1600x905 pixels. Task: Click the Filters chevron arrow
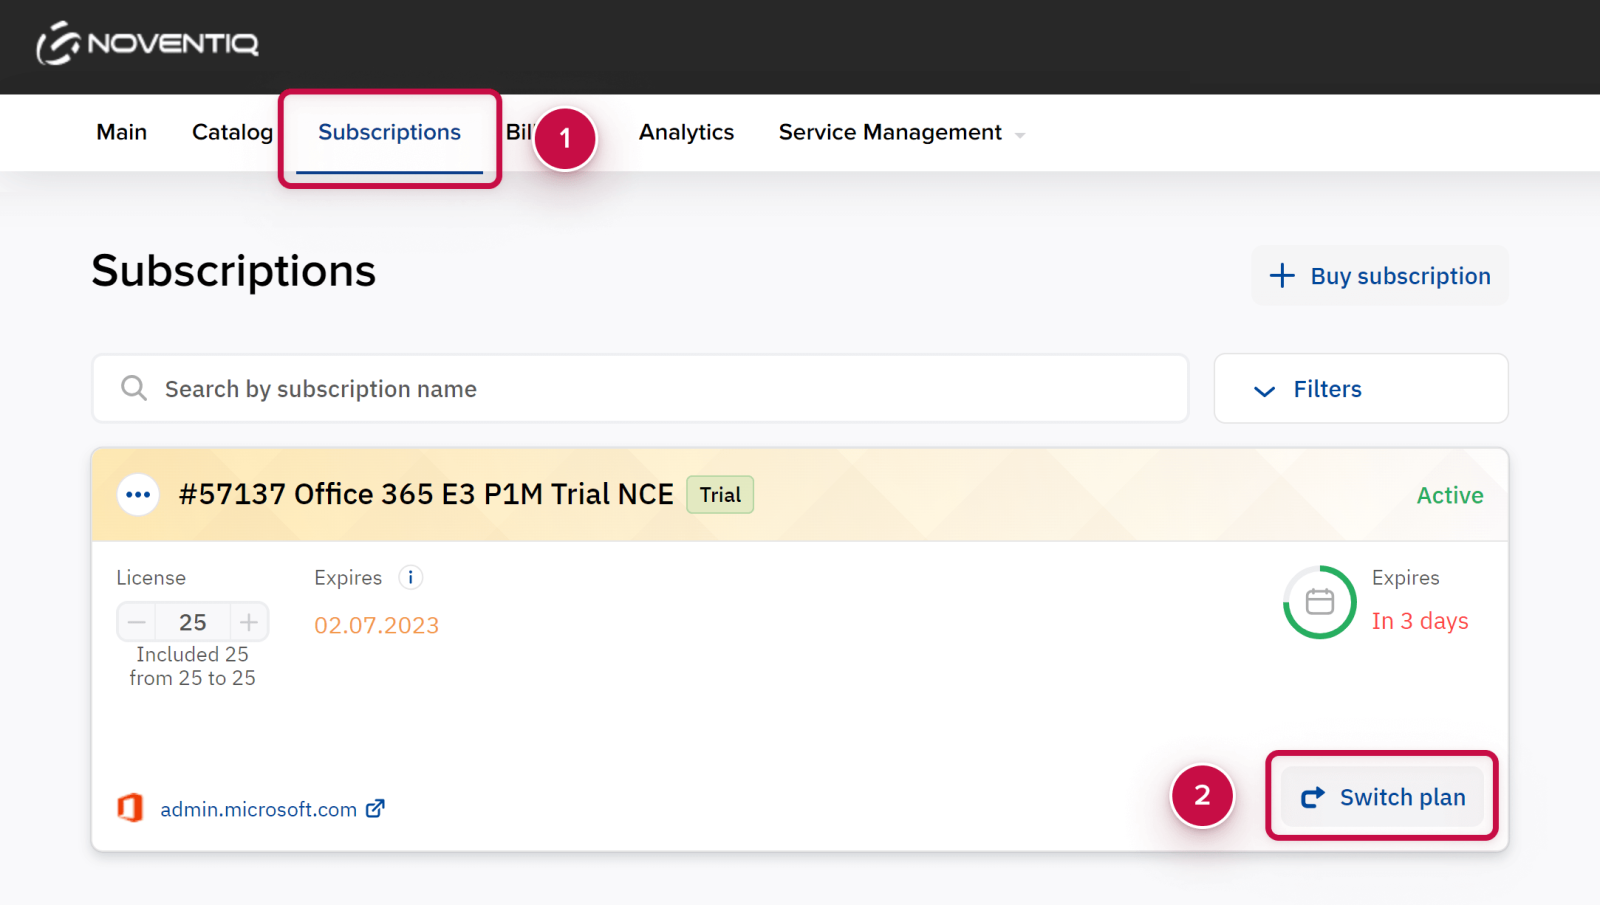tap(1265, 390)
